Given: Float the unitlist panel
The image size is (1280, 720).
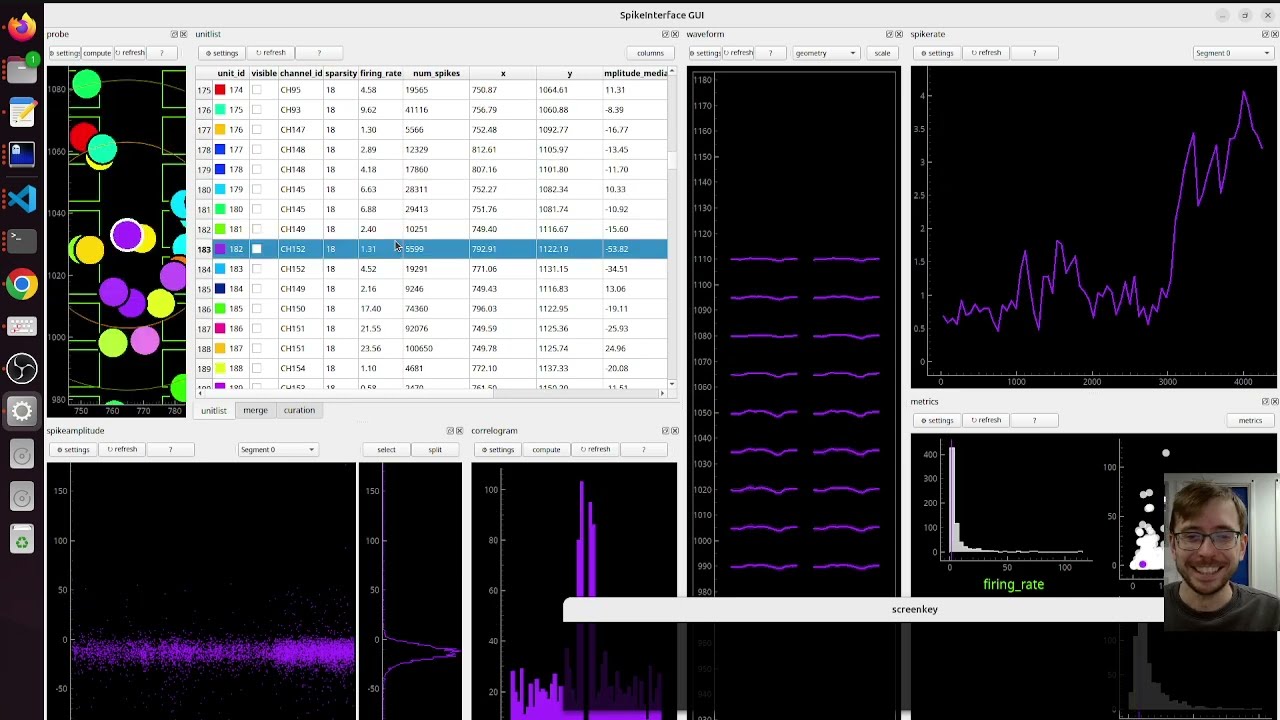Looking at the screenshot, I should coord(665,34).
